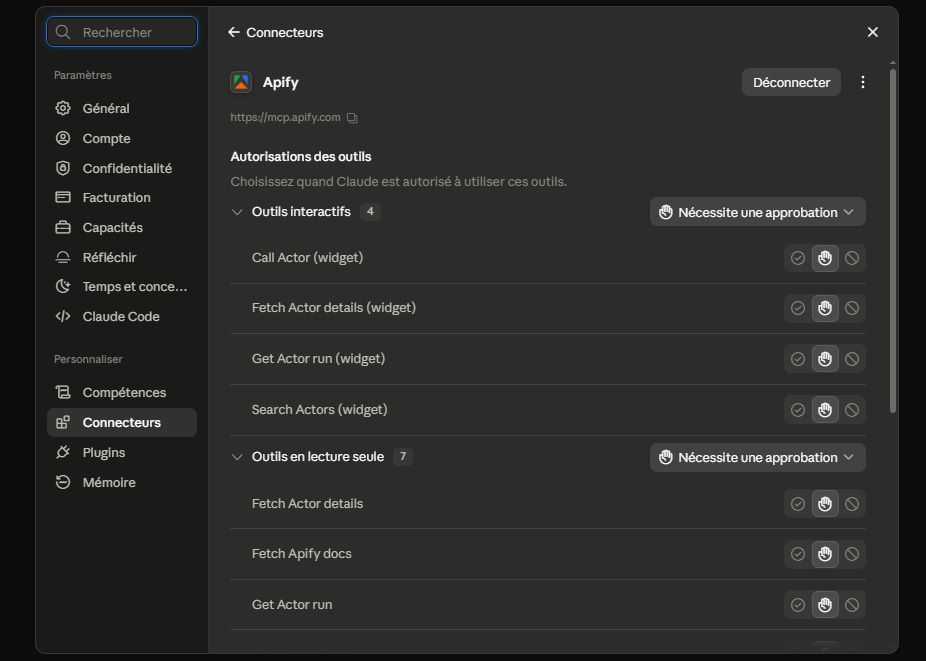Go to Confidentialité settings
Image resolution: width=926 pixels, height=661 pixels.
tap(122, 168)
